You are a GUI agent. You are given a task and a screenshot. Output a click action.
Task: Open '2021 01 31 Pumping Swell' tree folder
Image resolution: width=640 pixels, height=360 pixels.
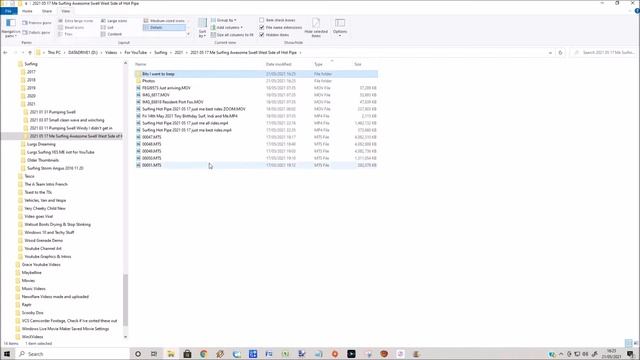(x=52, y=112)
